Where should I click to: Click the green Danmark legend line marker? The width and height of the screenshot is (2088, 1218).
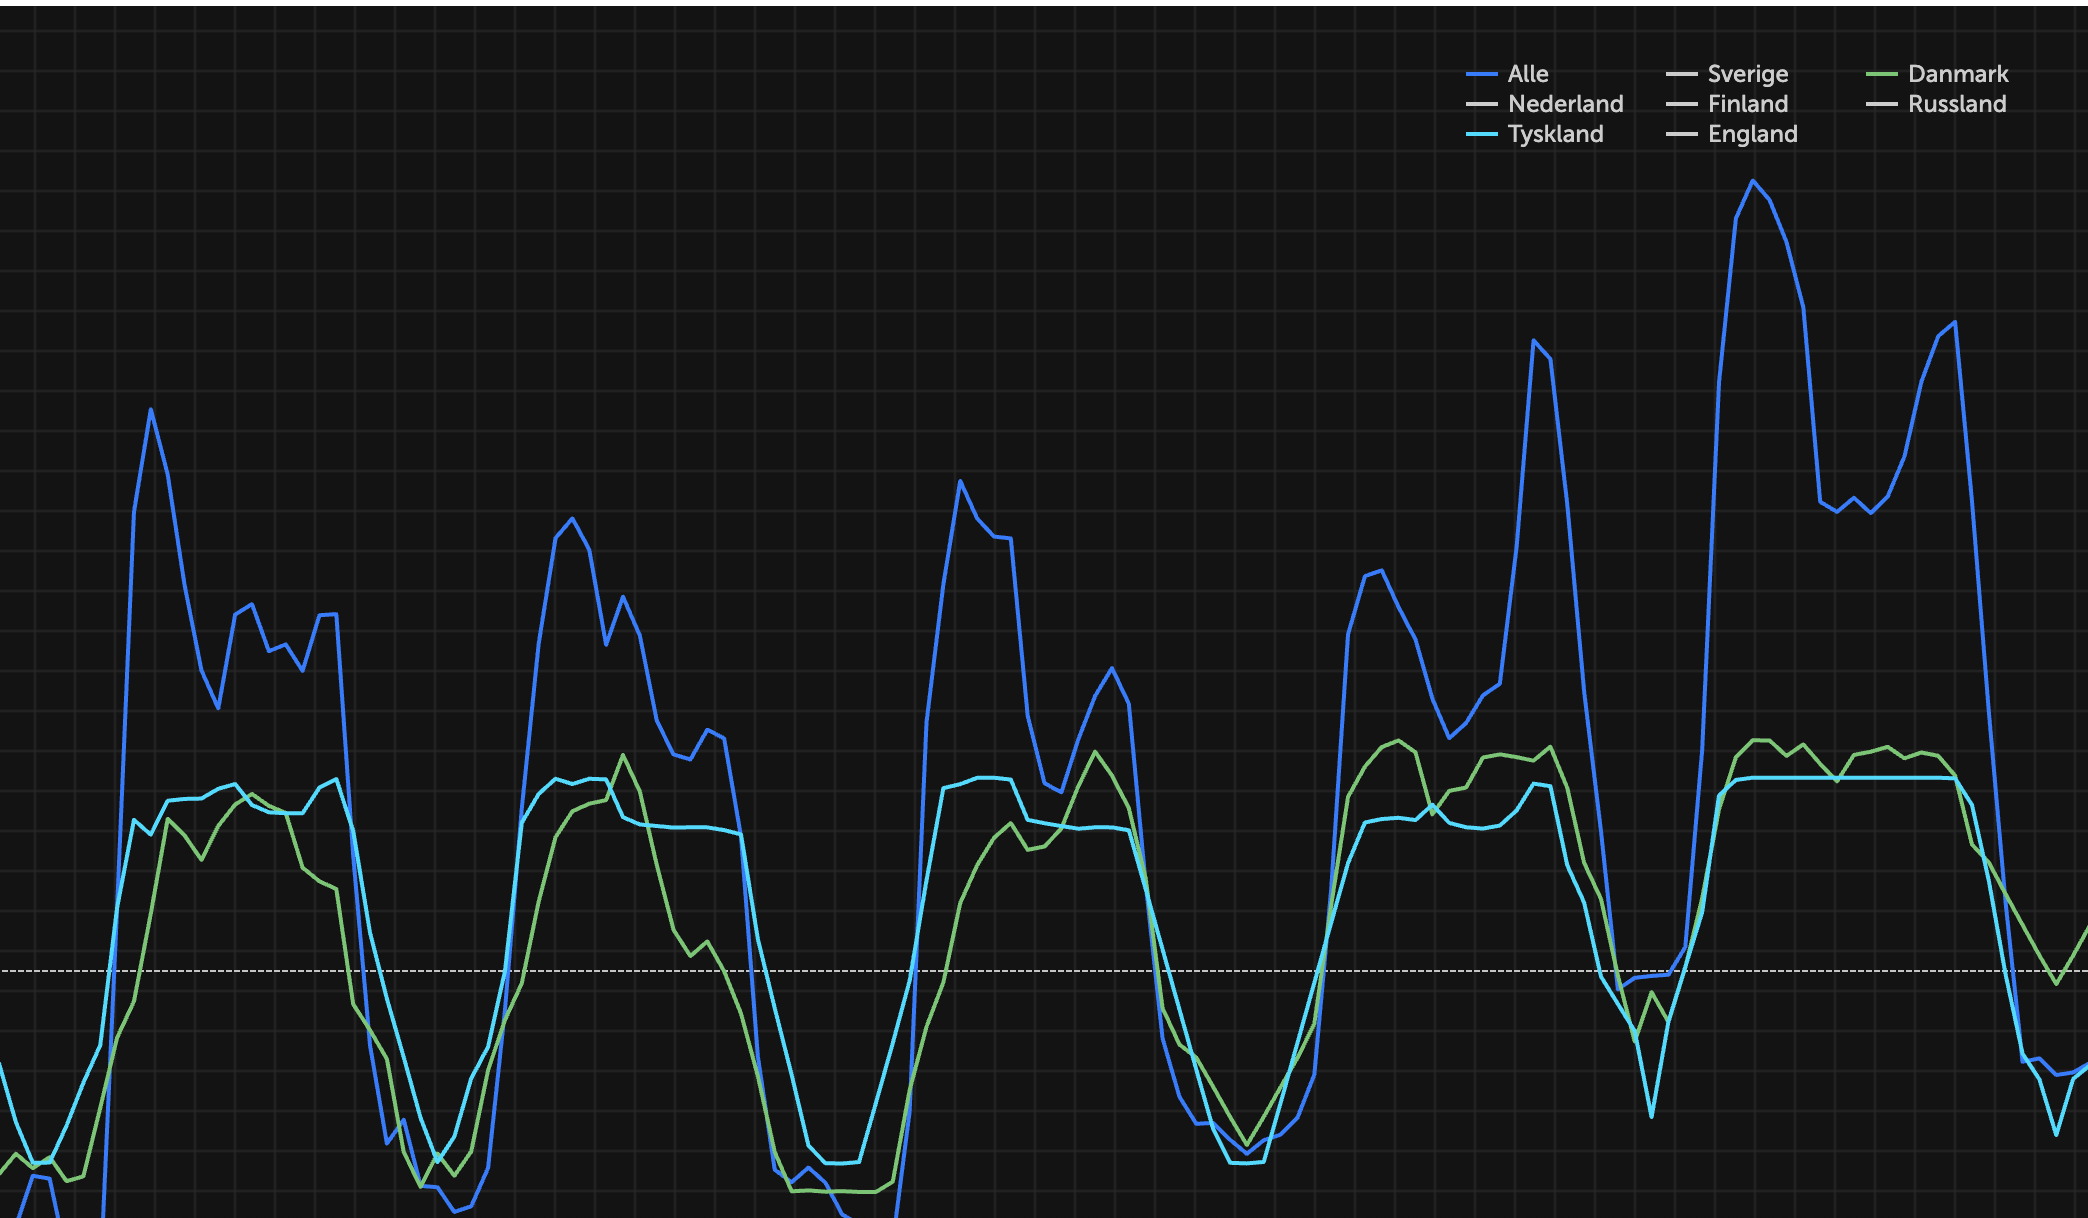coord(1882,74)
